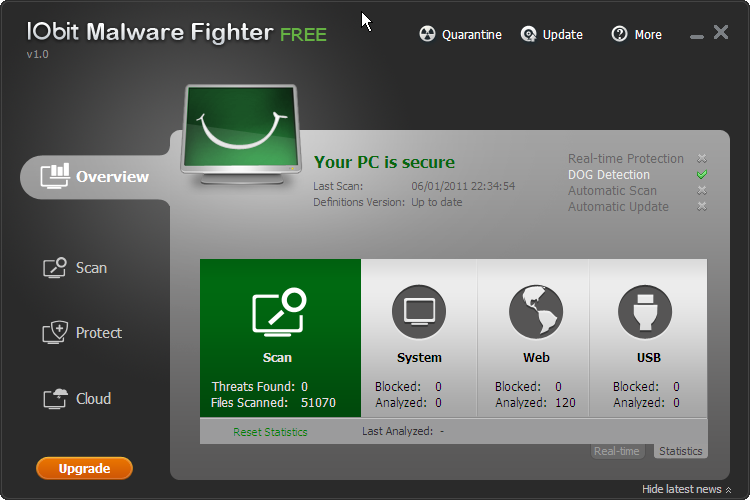Screen dimensions: 750x500
Task: Switch to the Statistics tab
Action: click(x=681, y=451)
